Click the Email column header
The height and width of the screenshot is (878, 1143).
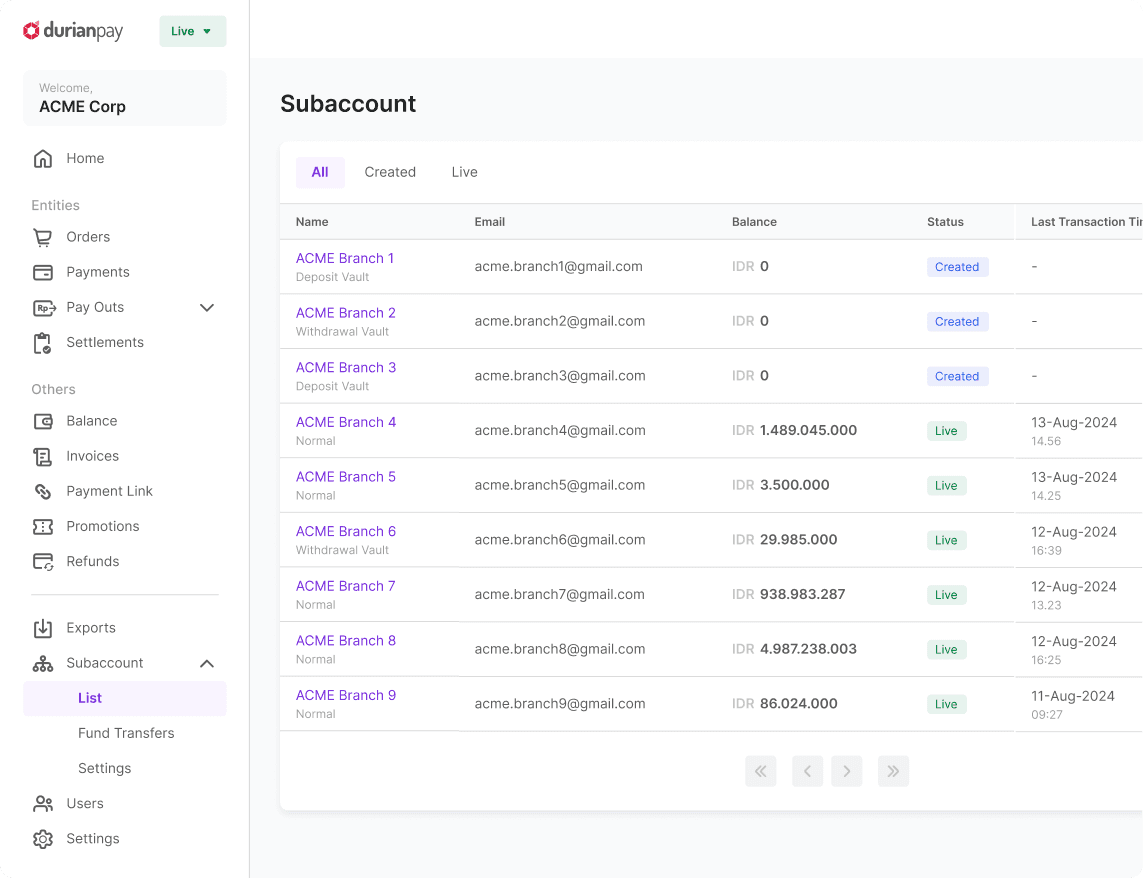tap(490, 222)
